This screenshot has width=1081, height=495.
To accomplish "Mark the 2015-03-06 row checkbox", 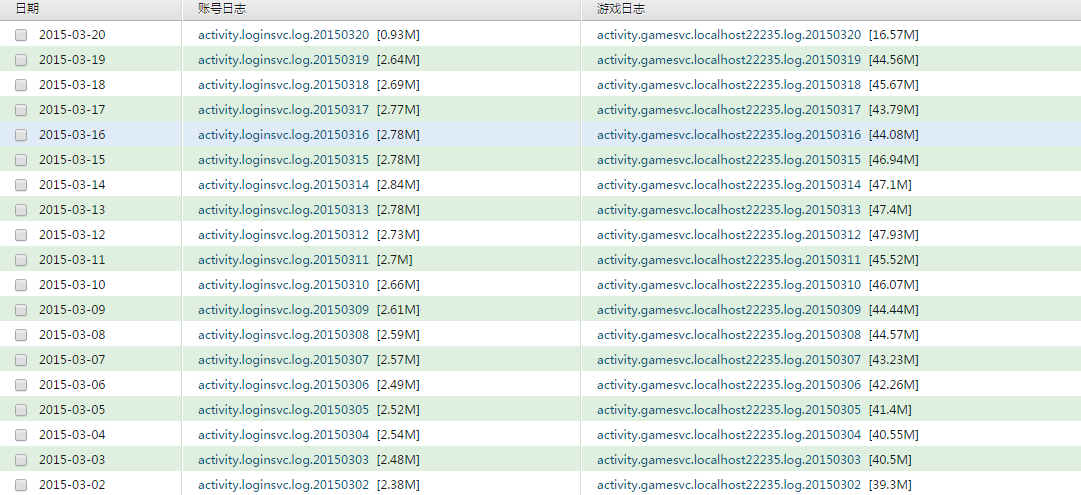I will coord(21,385).
